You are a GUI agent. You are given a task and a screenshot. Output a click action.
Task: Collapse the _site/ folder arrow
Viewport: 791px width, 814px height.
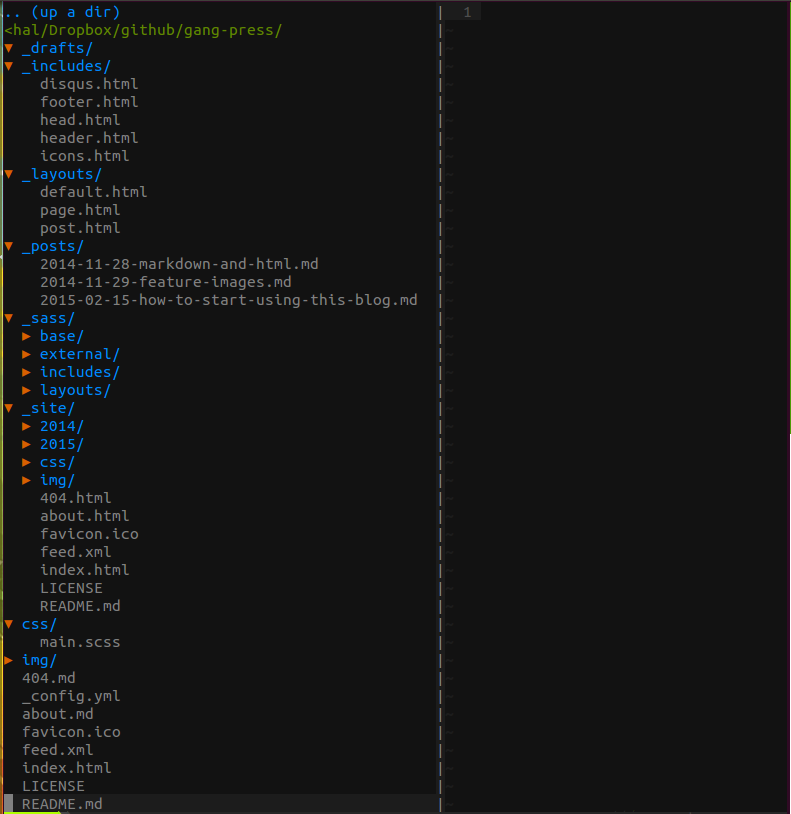(x=9, y=408)
